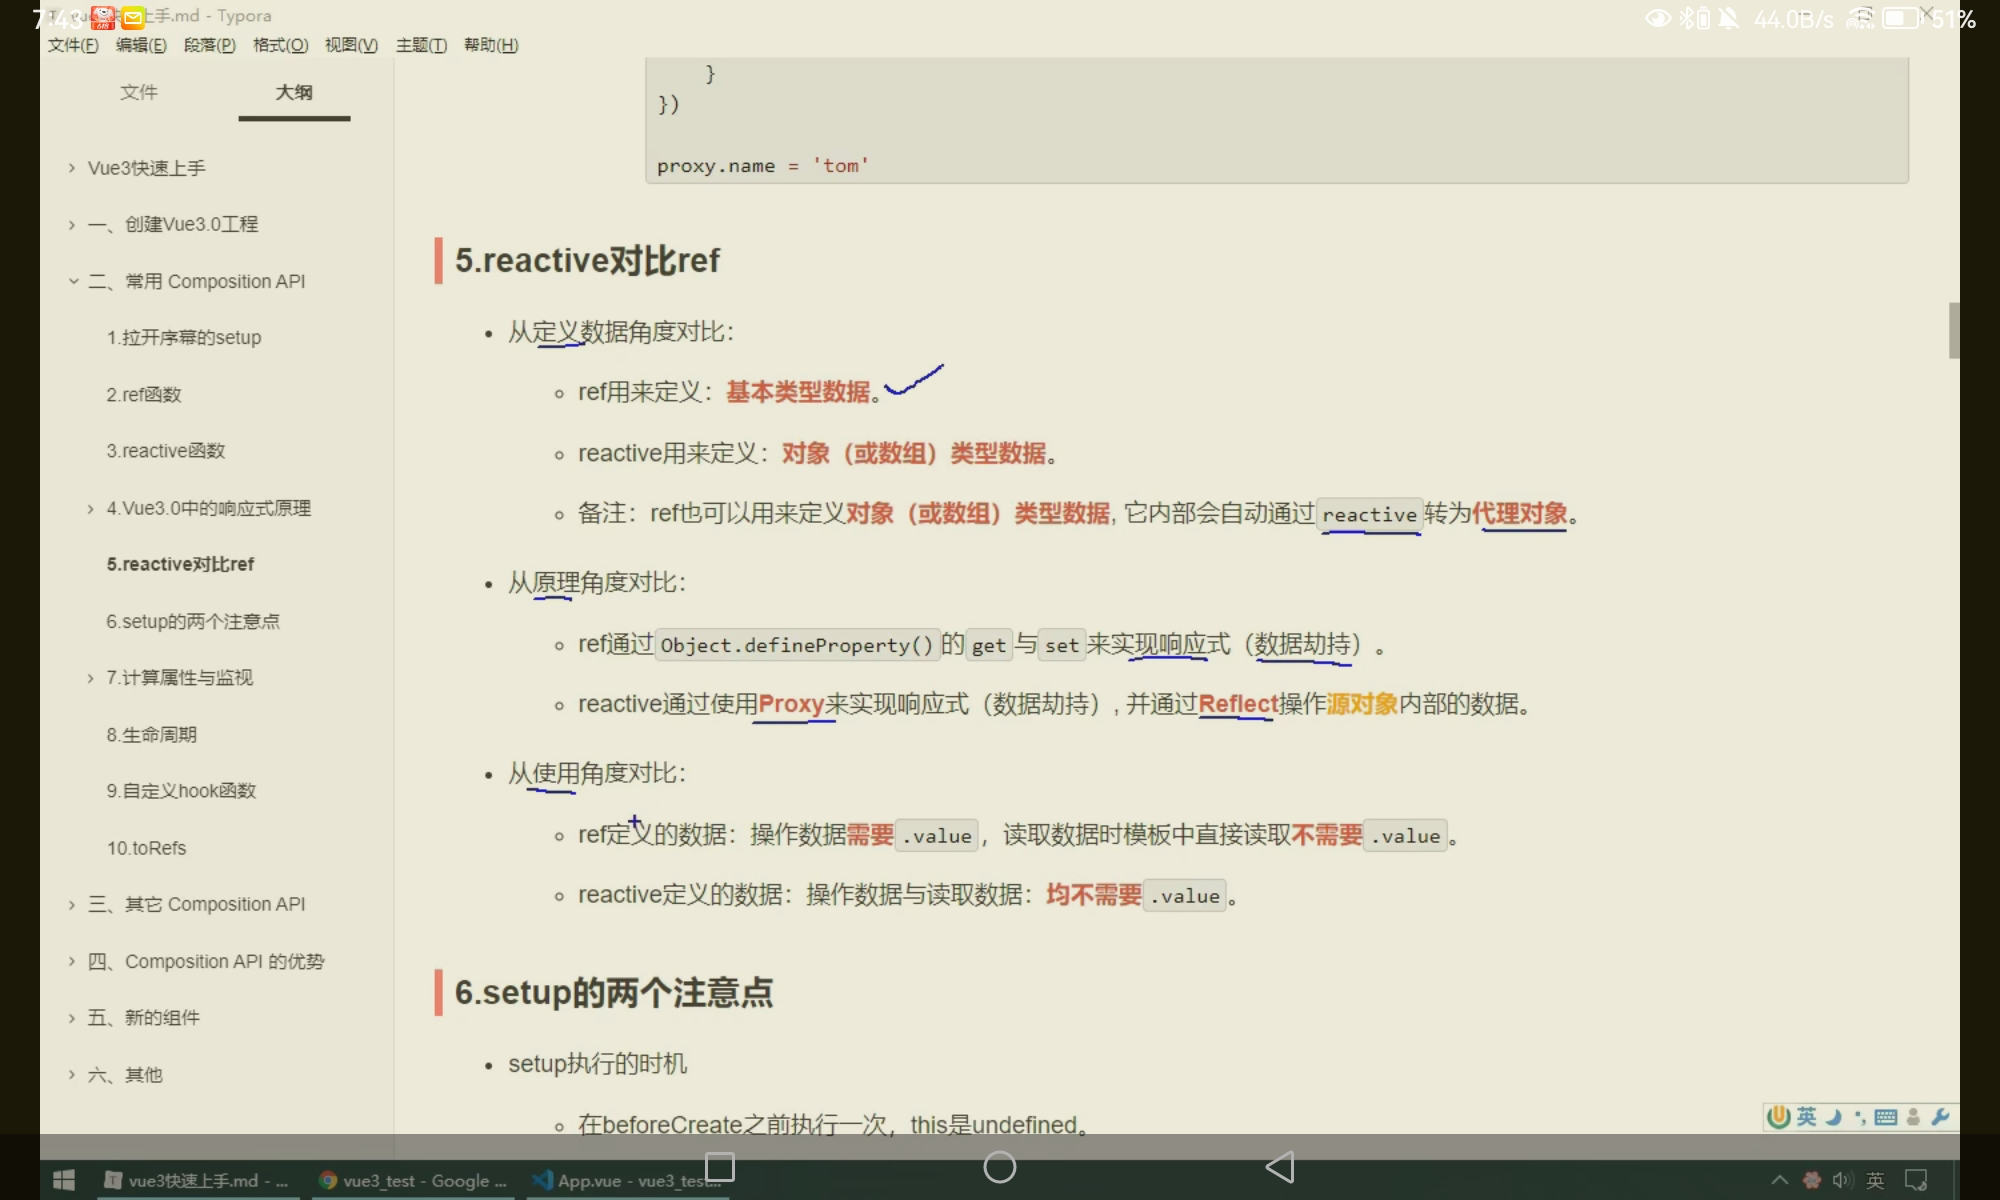This screenshot has width=2000, height=1200.
Task: Open IME settings wrench icon
Action: 1941,1117
